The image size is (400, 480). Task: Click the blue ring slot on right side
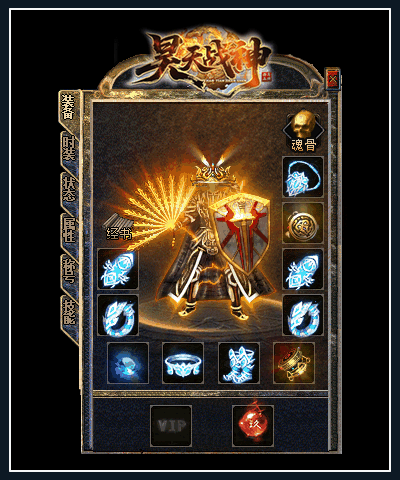point(303,315)
